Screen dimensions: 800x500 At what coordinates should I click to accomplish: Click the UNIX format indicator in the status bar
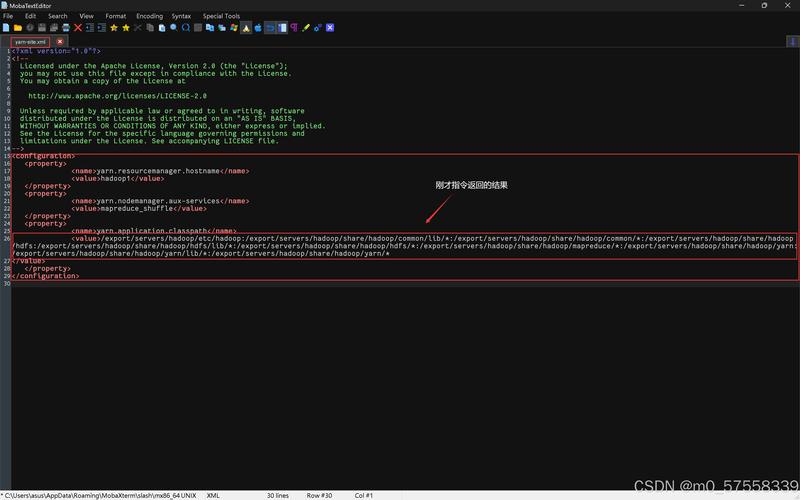click(189, 495)
